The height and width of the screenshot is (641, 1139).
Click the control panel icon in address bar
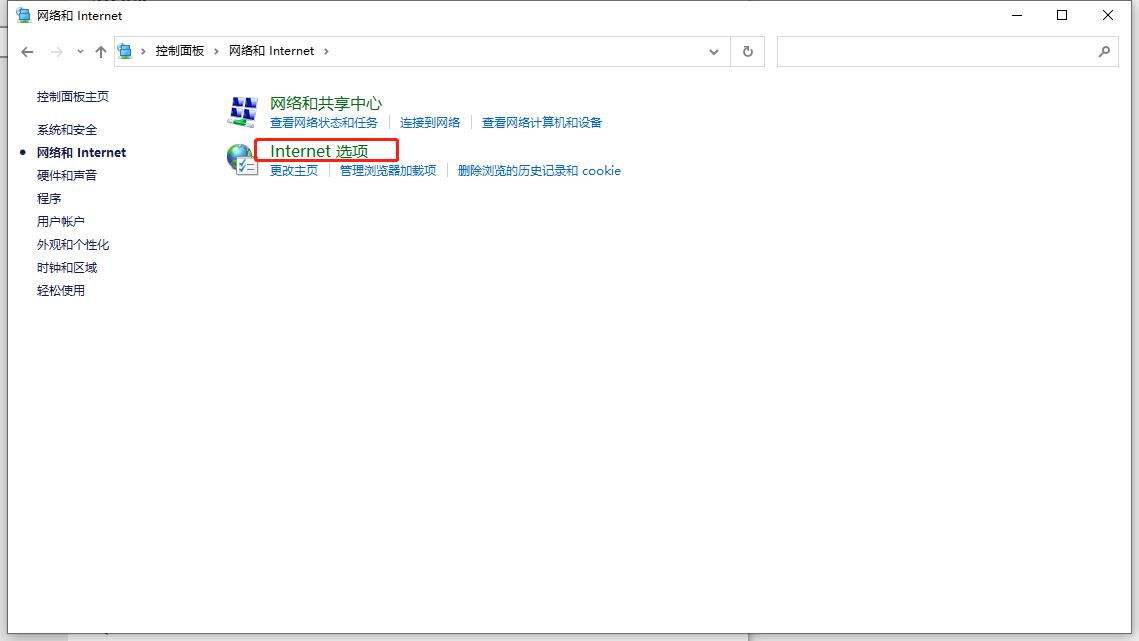point(126,51)
